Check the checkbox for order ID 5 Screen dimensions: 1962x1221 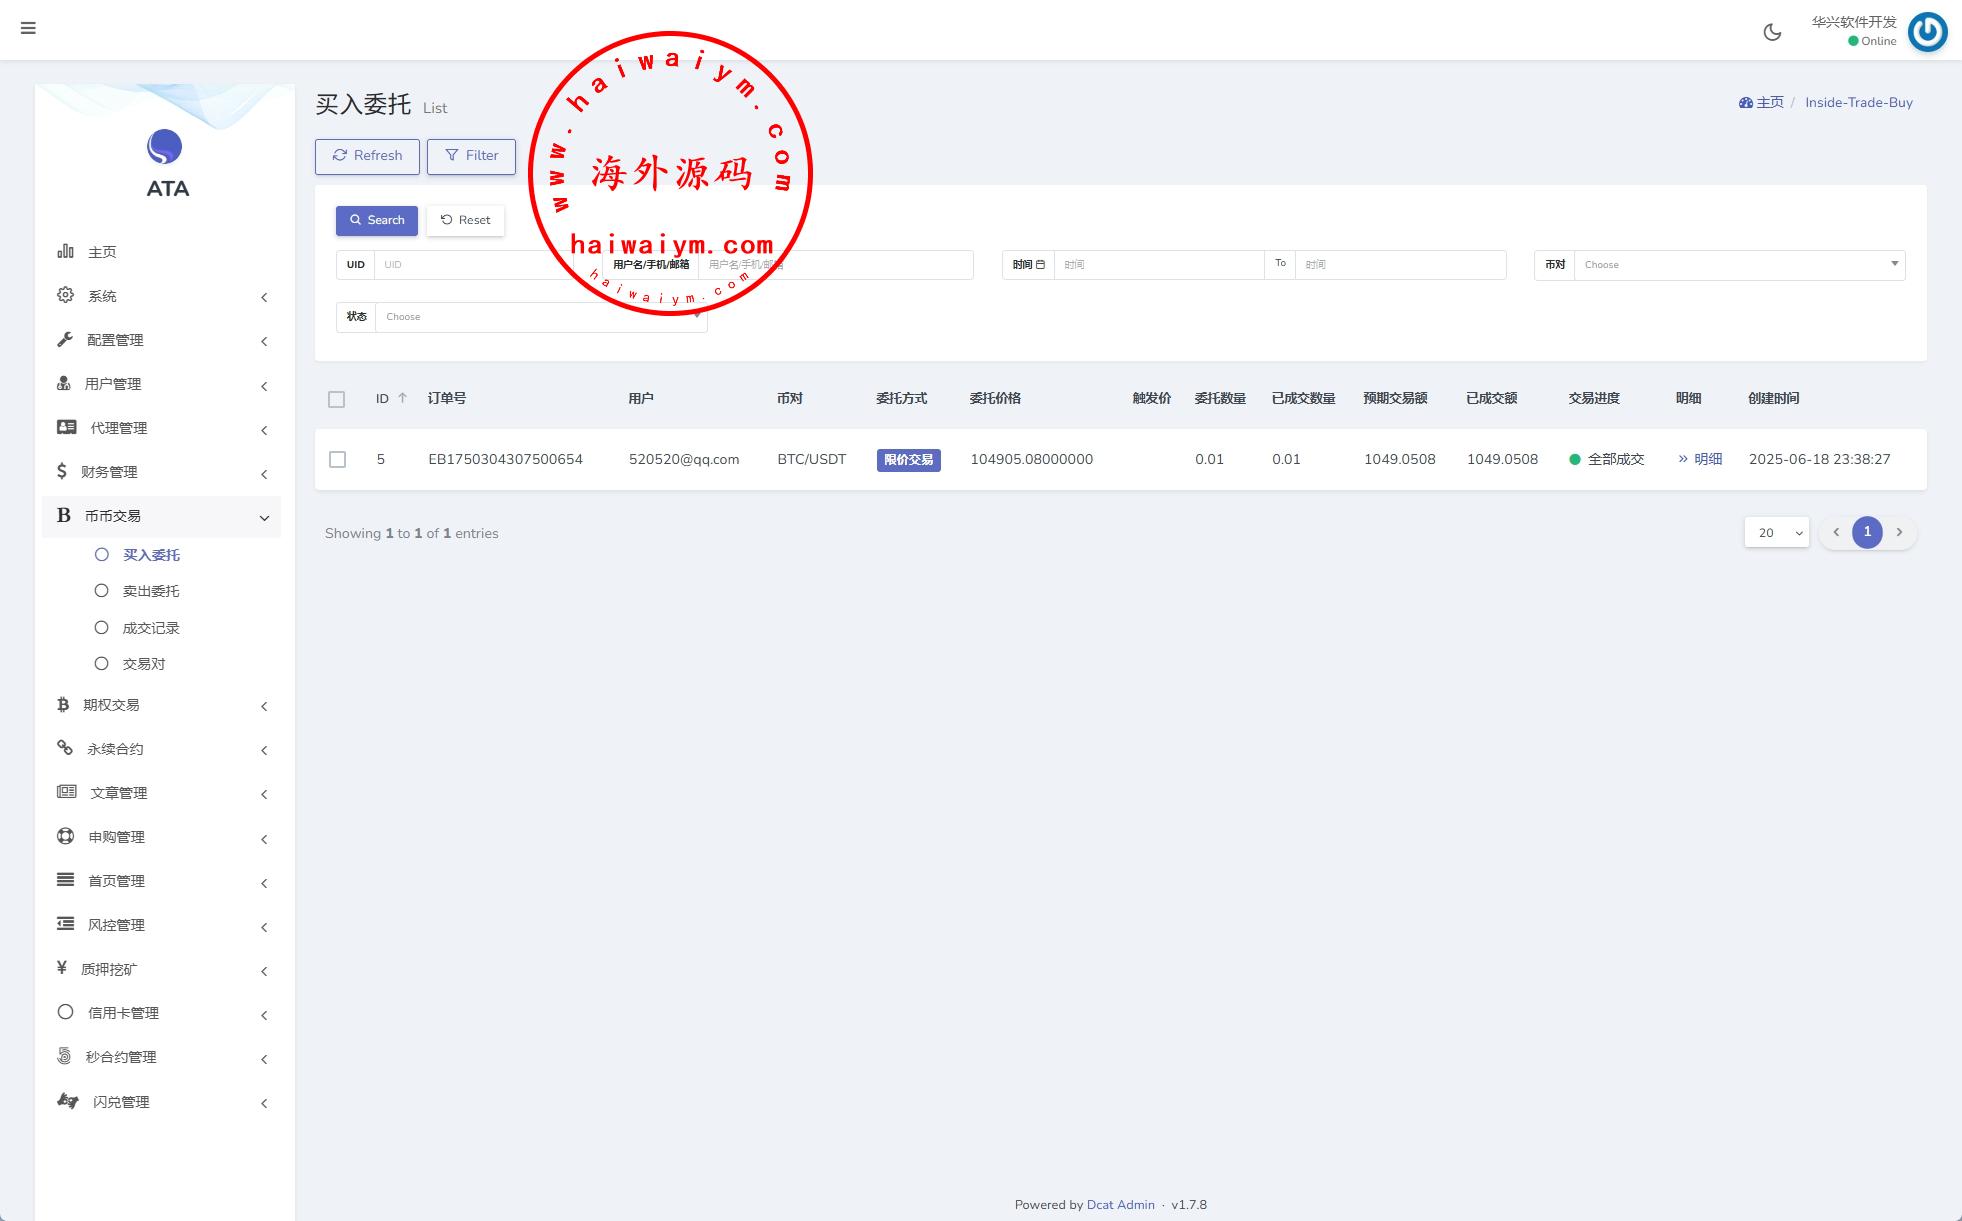pos(338,459)
